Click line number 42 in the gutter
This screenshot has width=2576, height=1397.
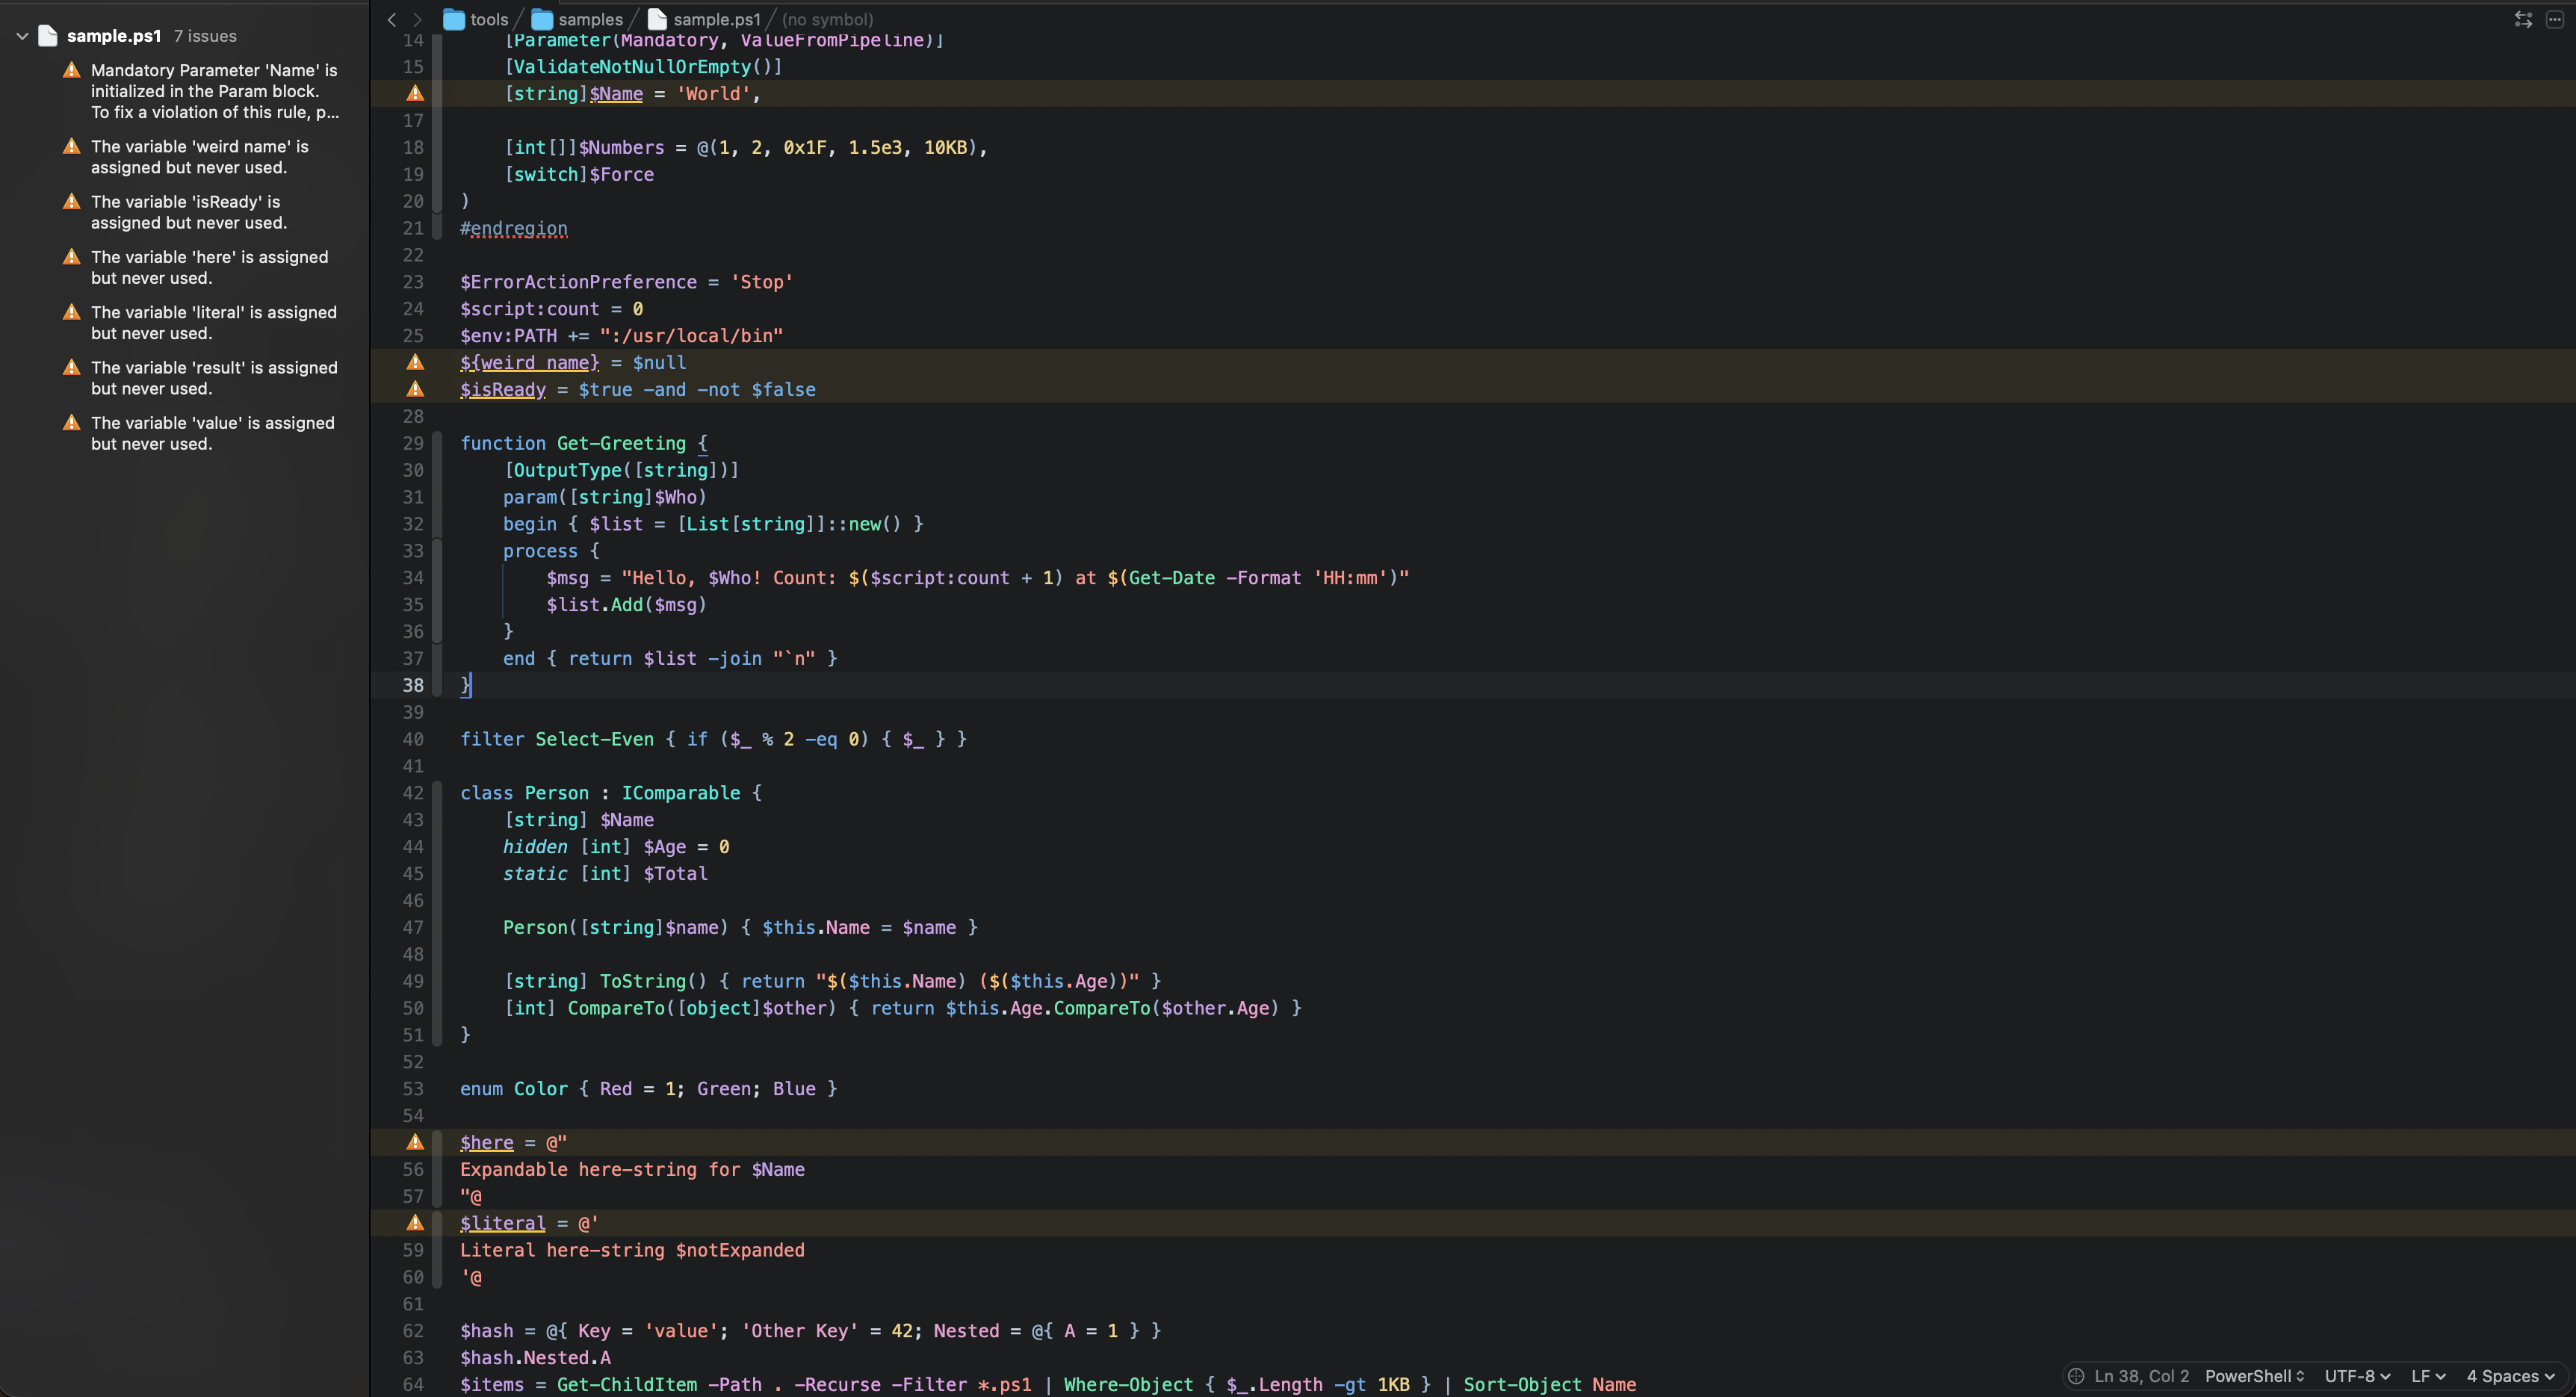click(x=413, y=793)
